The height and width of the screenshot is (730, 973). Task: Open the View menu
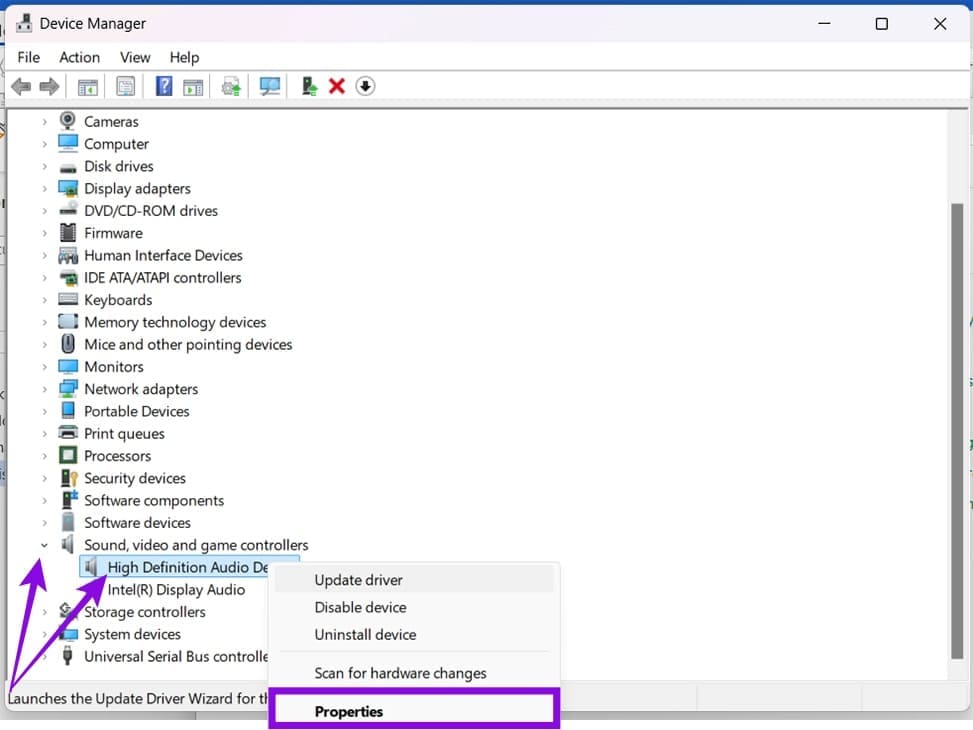click(135, 57)
